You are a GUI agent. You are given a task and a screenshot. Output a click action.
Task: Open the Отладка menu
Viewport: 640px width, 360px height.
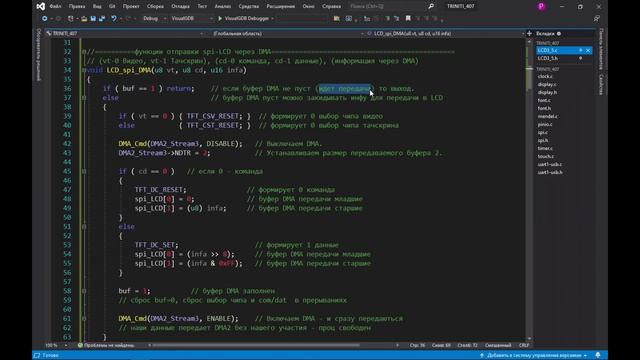180,7
